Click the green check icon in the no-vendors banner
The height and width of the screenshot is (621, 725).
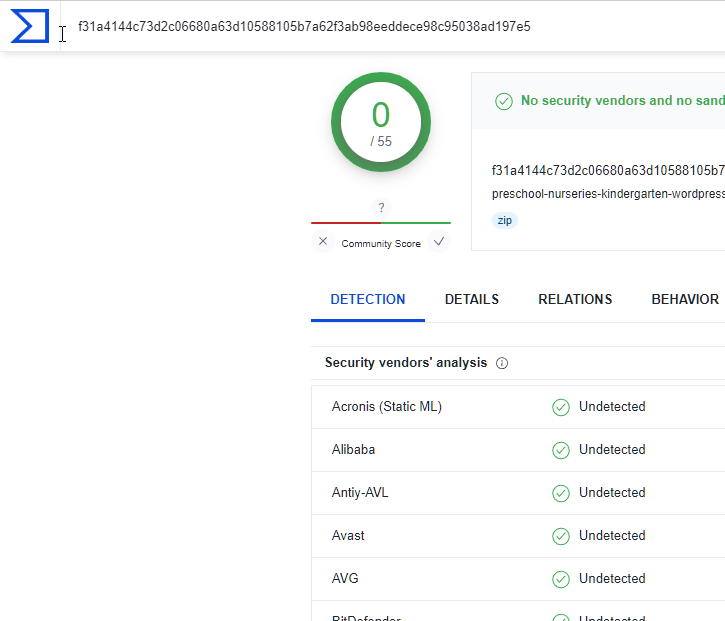point(504,101)
